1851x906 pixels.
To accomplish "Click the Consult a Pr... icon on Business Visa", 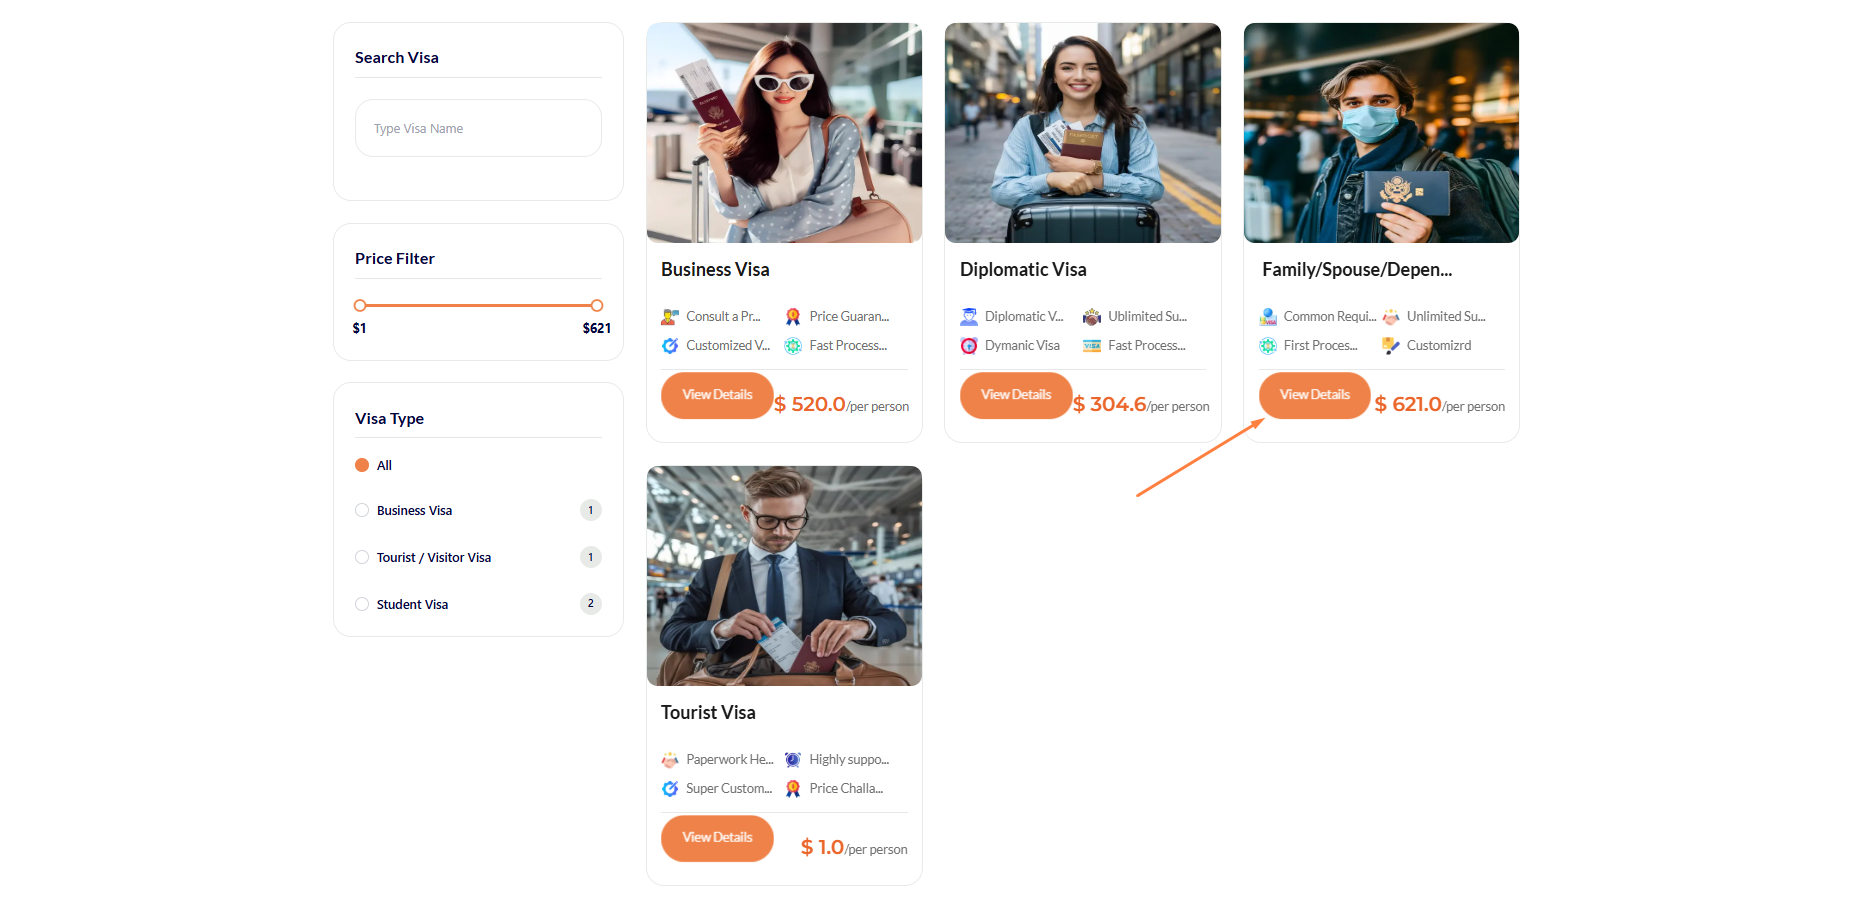I will pyautogui.click(x=670, y=317).
